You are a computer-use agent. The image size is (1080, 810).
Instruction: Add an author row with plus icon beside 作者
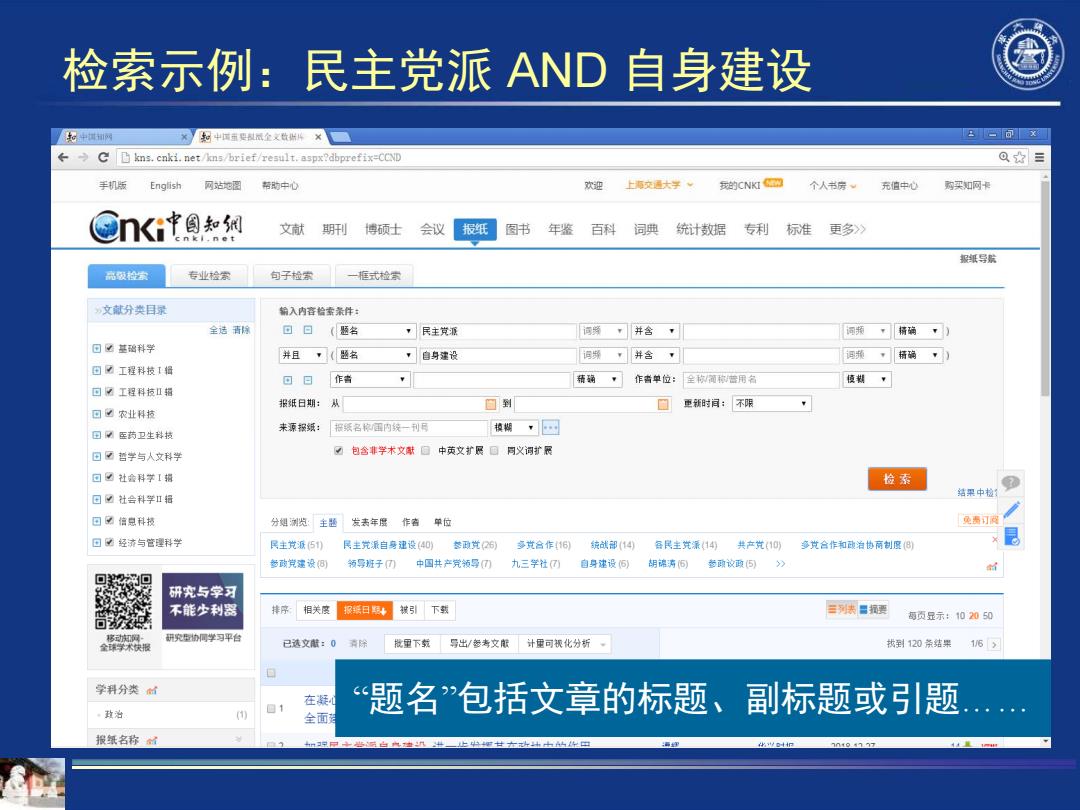[288, 380]
